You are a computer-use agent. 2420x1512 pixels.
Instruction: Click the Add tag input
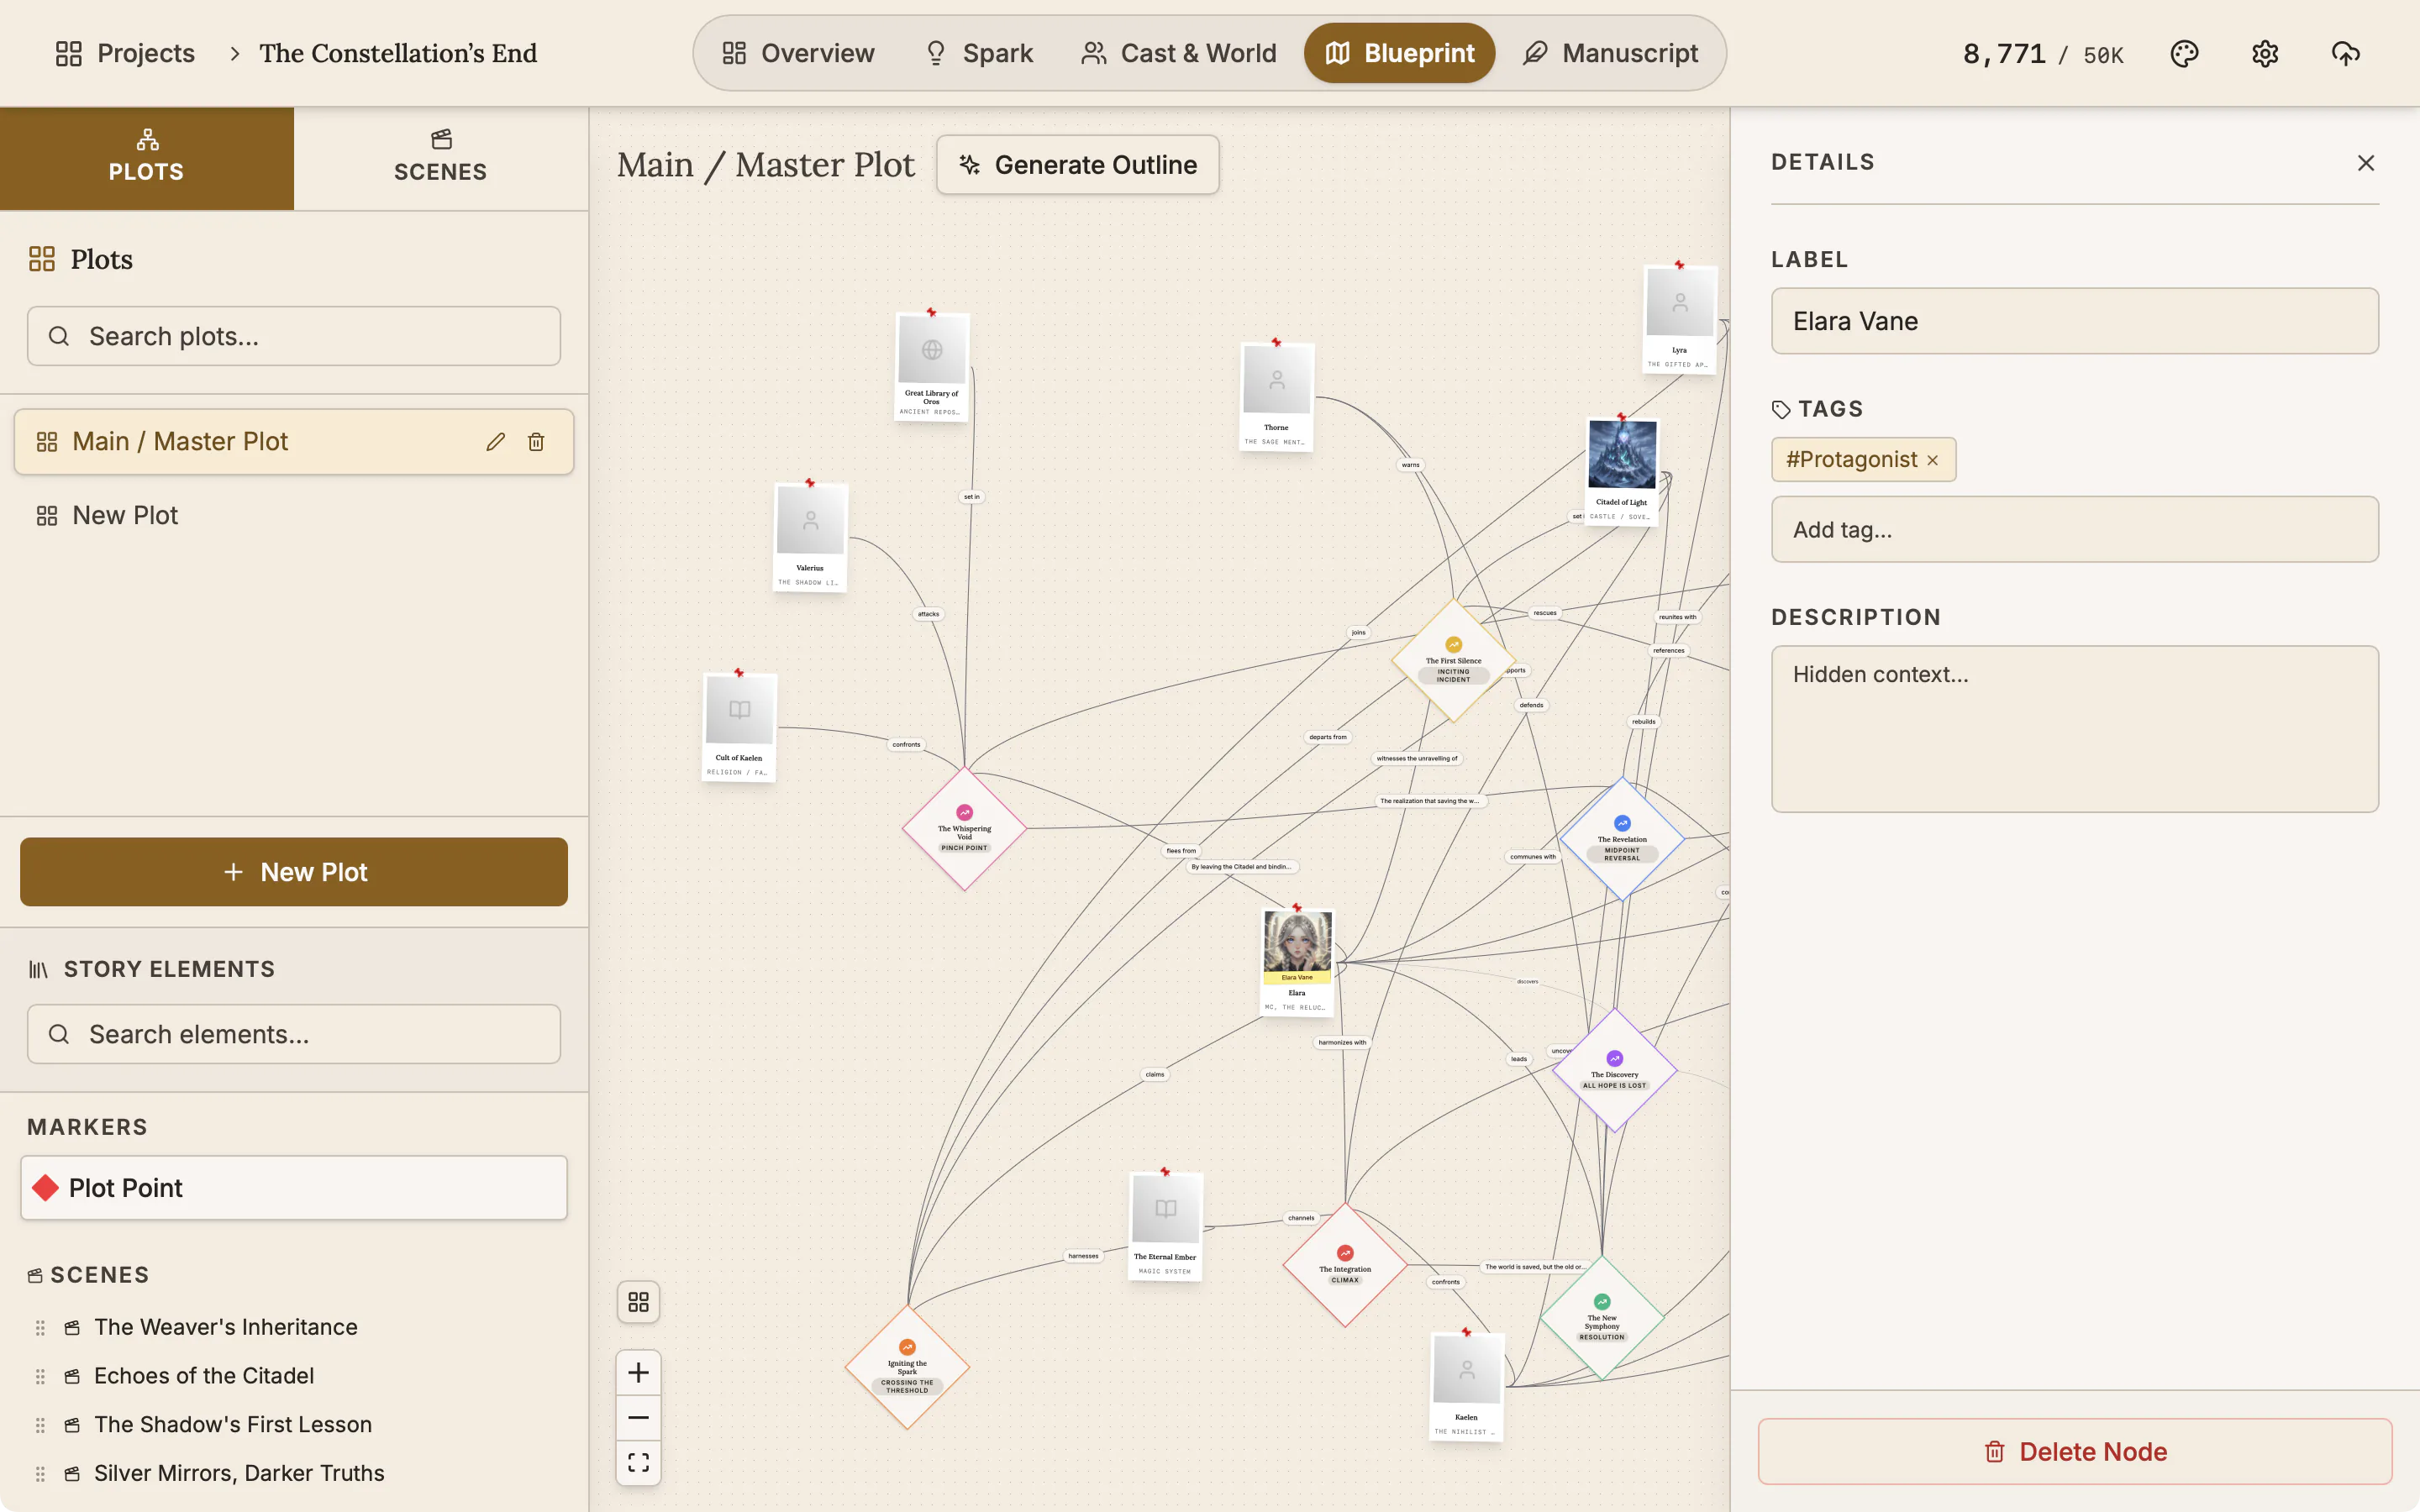2075,529
